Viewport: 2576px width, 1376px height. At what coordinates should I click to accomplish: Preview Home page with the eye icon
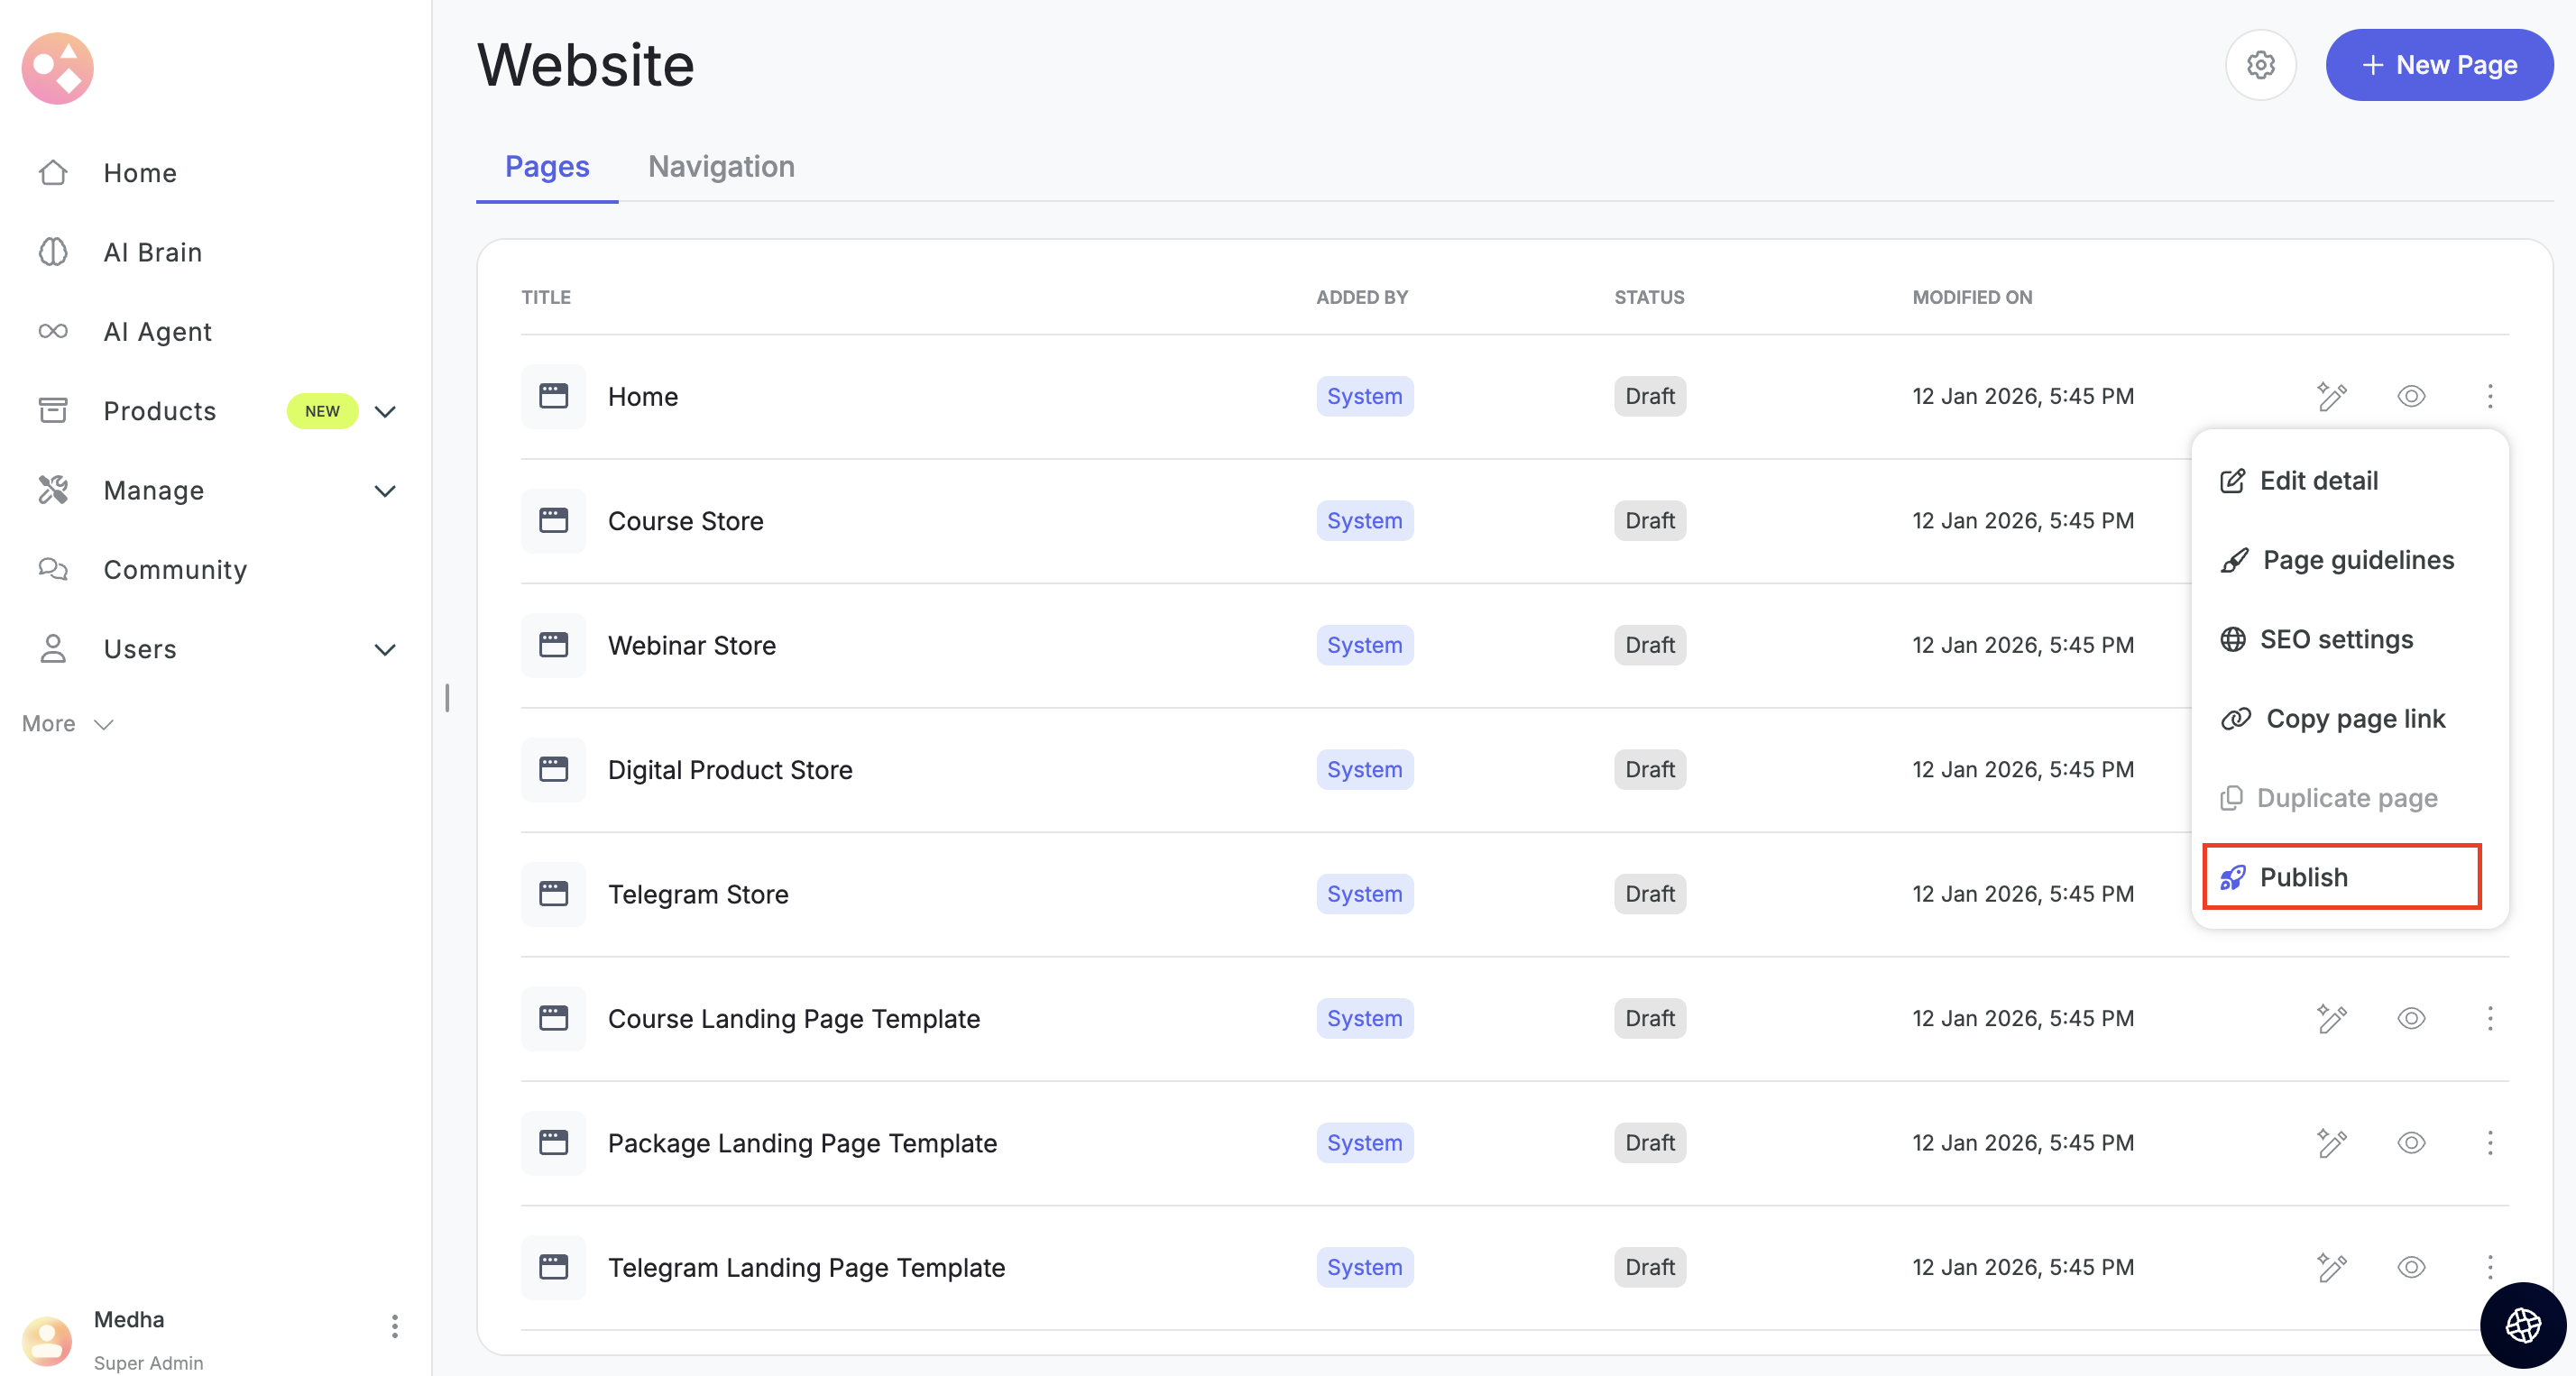click(2411, 396)
